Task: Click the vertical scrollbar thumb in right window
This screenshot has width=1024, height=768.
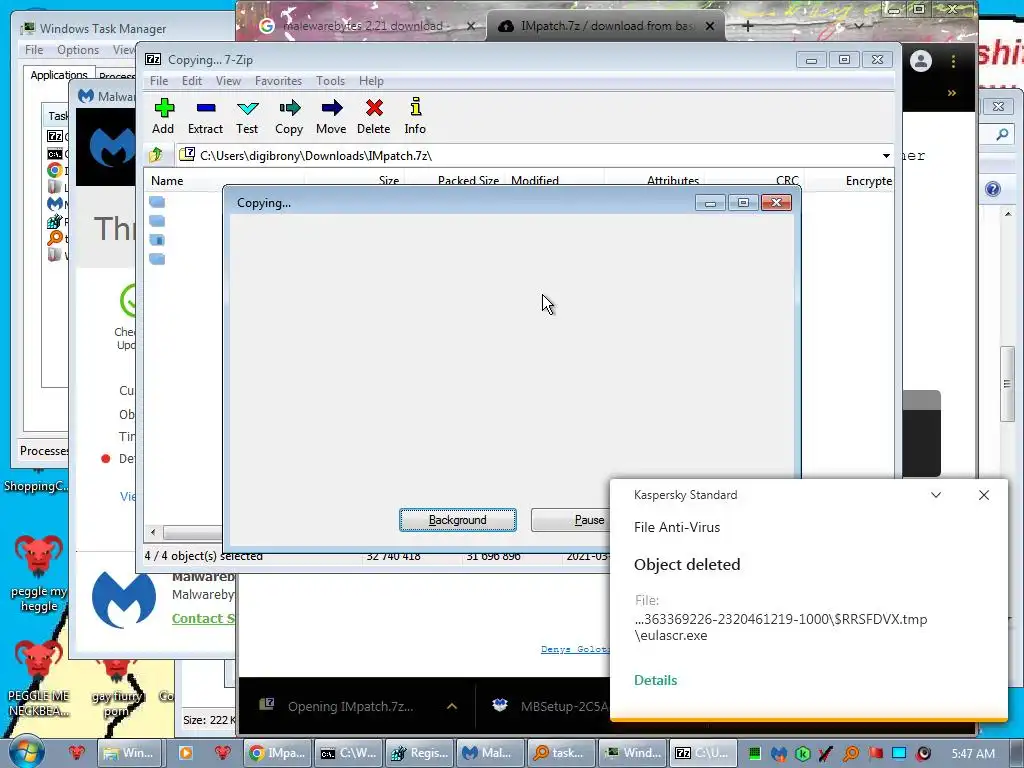Action: 1007,384
